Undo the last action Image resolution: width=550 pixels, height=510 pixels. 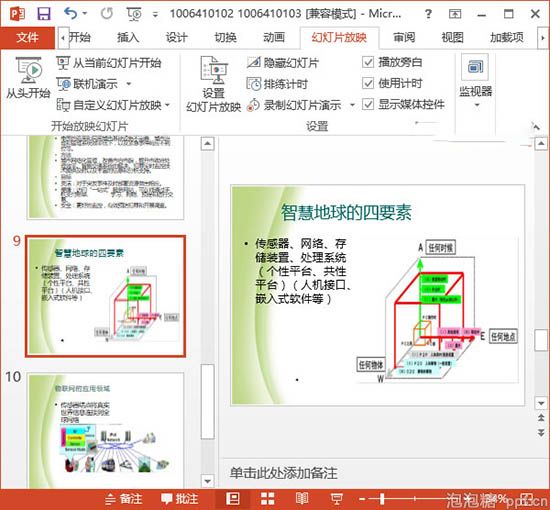click(x=71, y=14)
